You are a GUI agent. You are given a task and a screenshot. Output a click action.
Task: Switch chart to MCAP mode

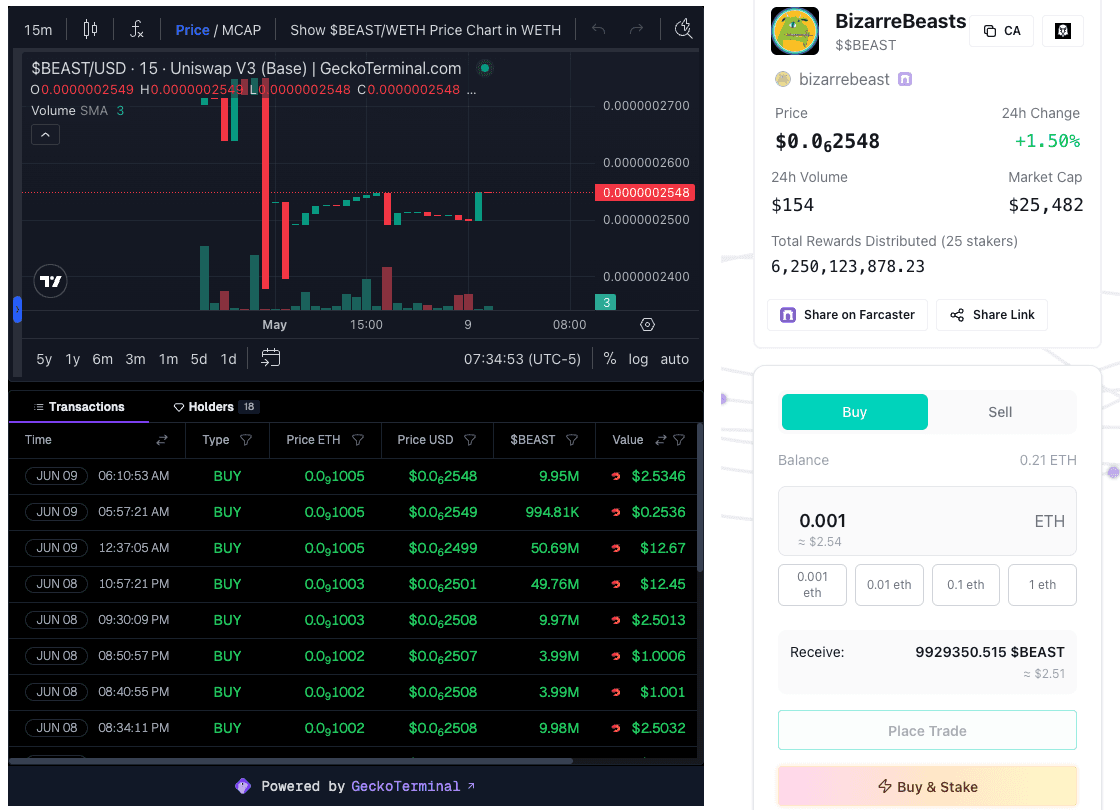point(241,30)
